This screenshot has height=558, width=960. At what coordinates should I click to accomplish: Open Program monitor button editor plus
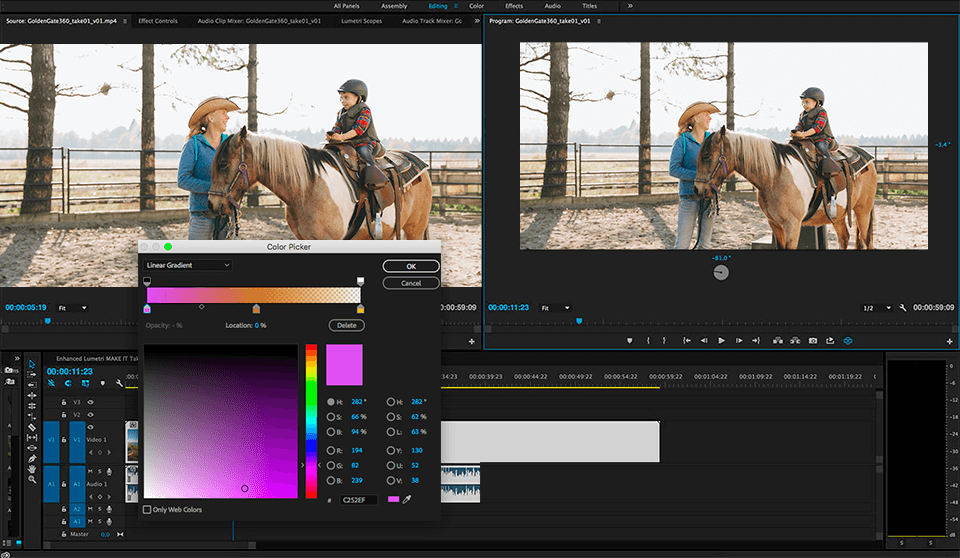950,341
